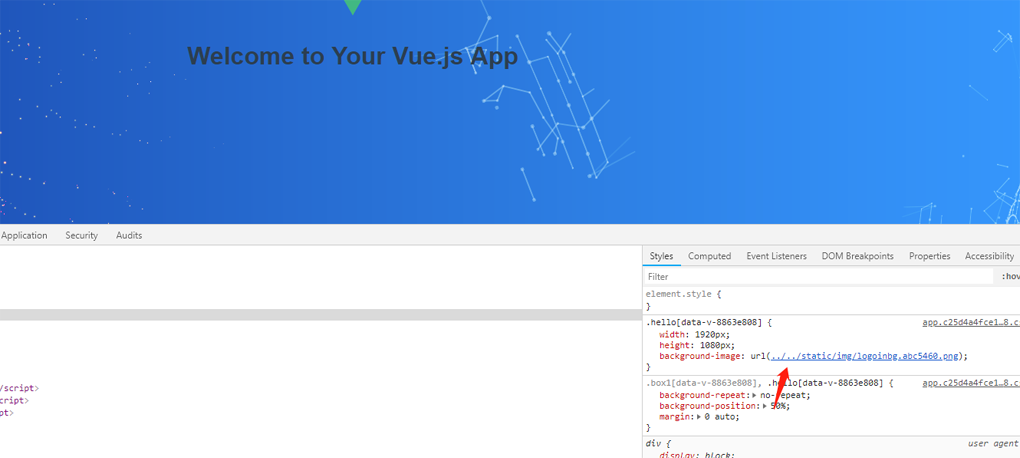This screenshot has height=458, width=1020.
Task: Click the margin value 0 auto
Action: (x=722, y=417)
